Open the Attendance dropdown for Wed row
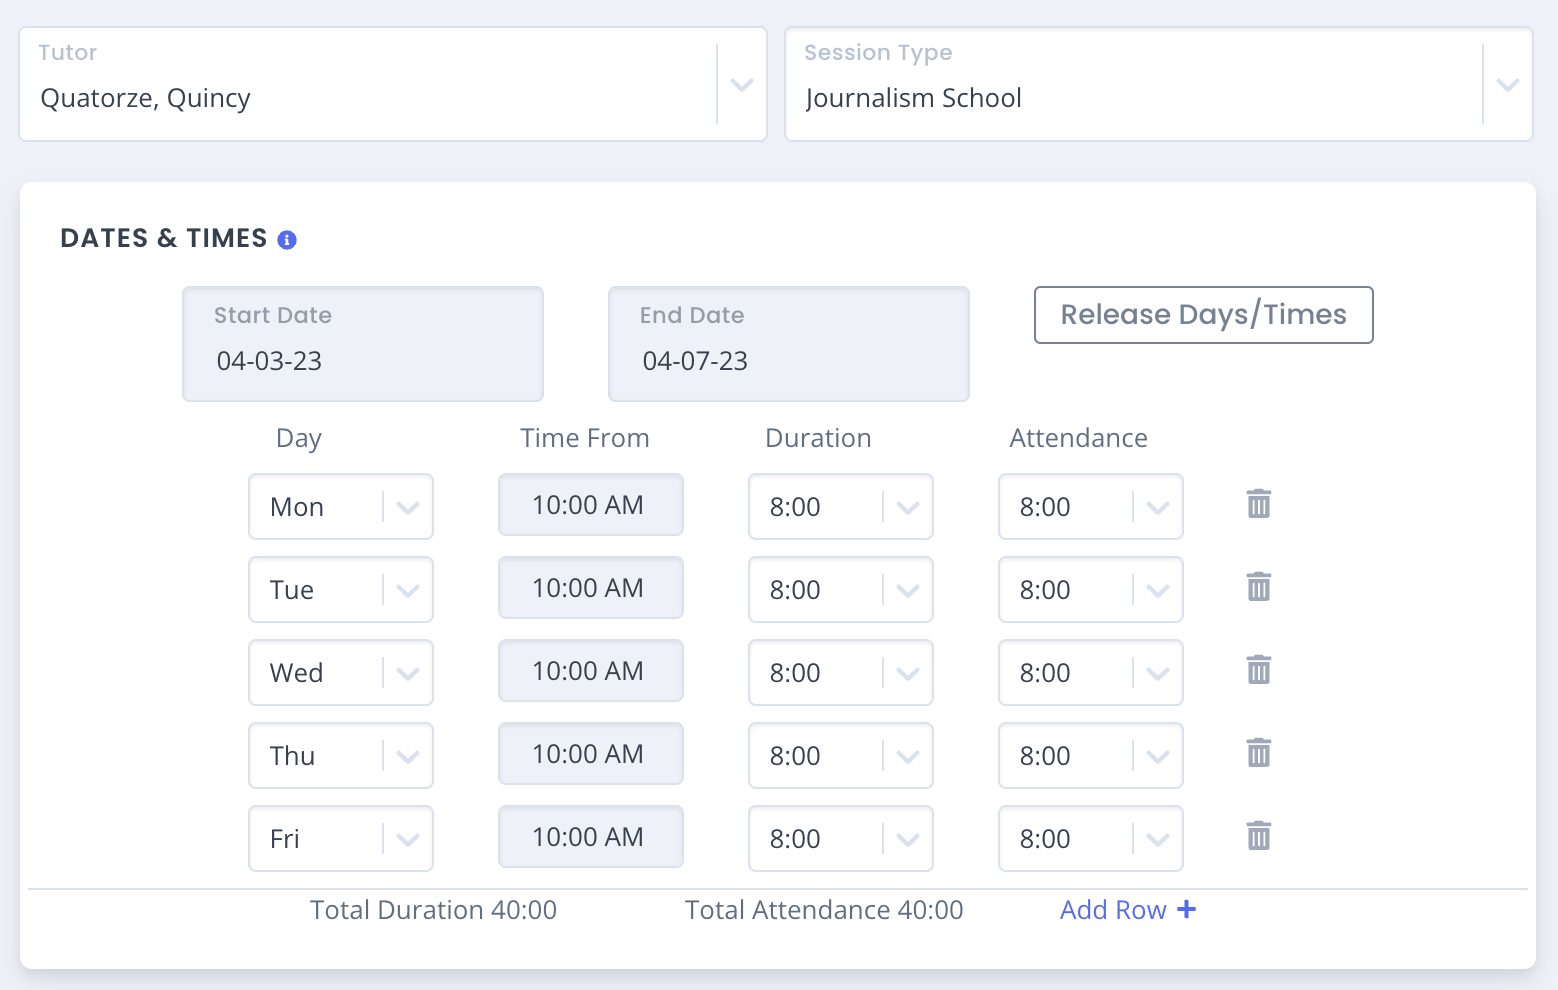The image size is (1558, 990). pos(1091,672)
